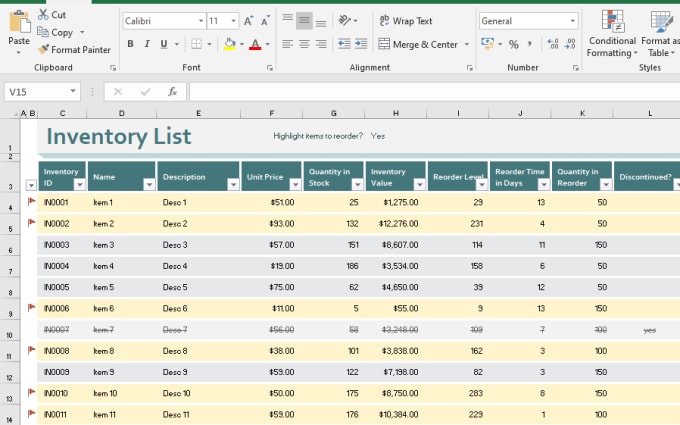680x425 pixels.
Task: Open Alignment dialog launcher
Action: [x=470, y=68]
